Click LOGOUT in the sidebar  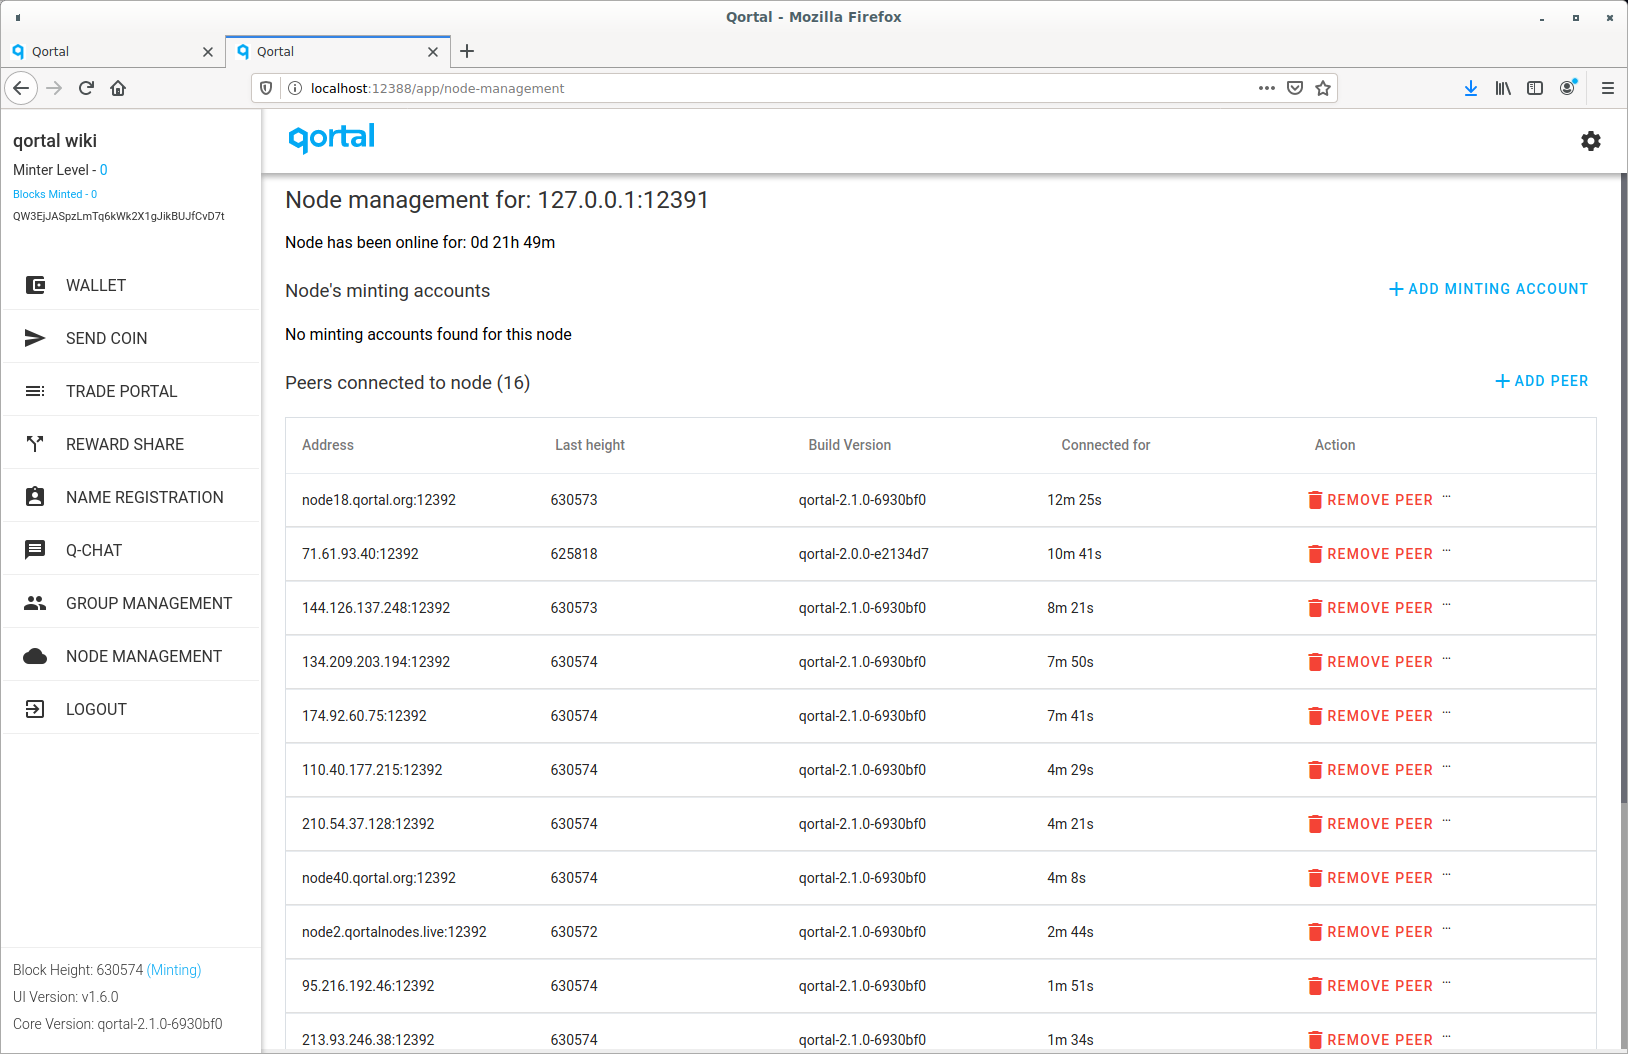[x=131, y=709]
